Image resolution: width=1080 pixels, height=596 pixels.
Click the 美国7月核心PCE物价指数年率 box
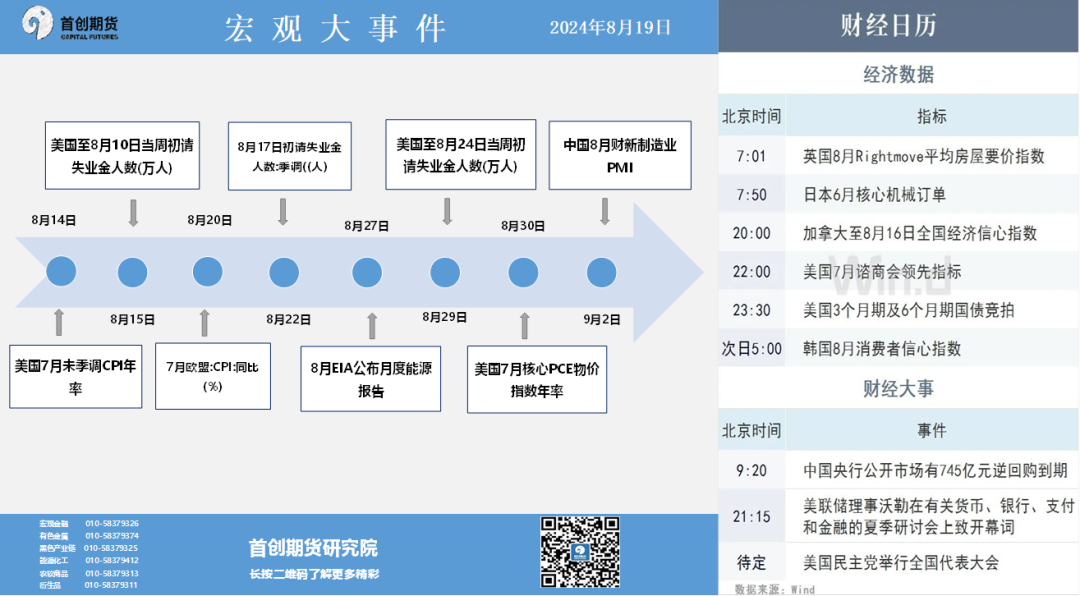(537, 380)
